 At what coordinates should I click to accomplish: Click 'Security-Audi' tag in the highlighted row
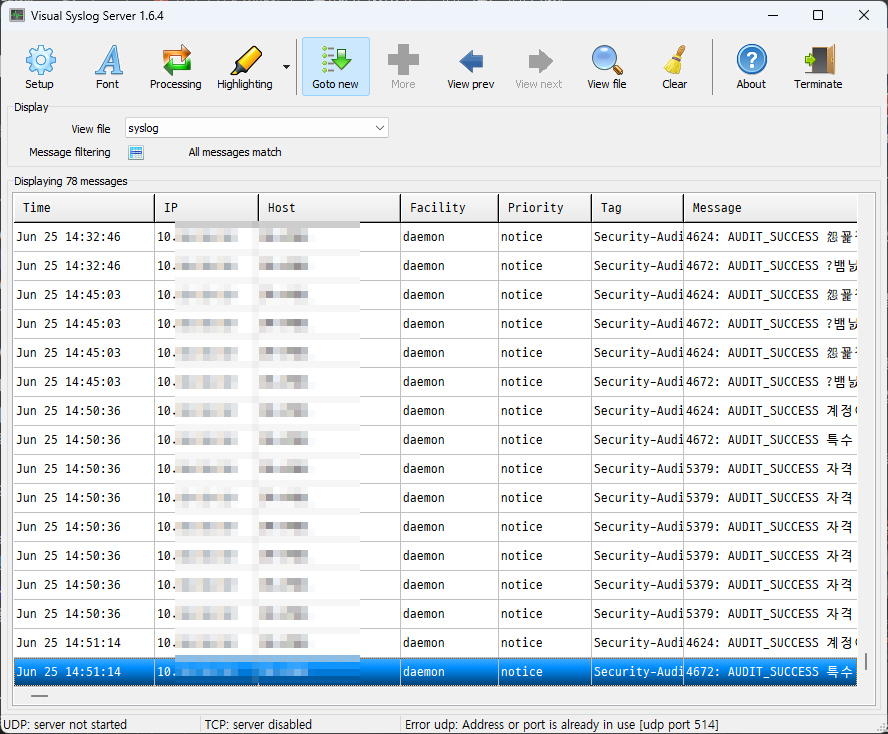tap(638, 672)
